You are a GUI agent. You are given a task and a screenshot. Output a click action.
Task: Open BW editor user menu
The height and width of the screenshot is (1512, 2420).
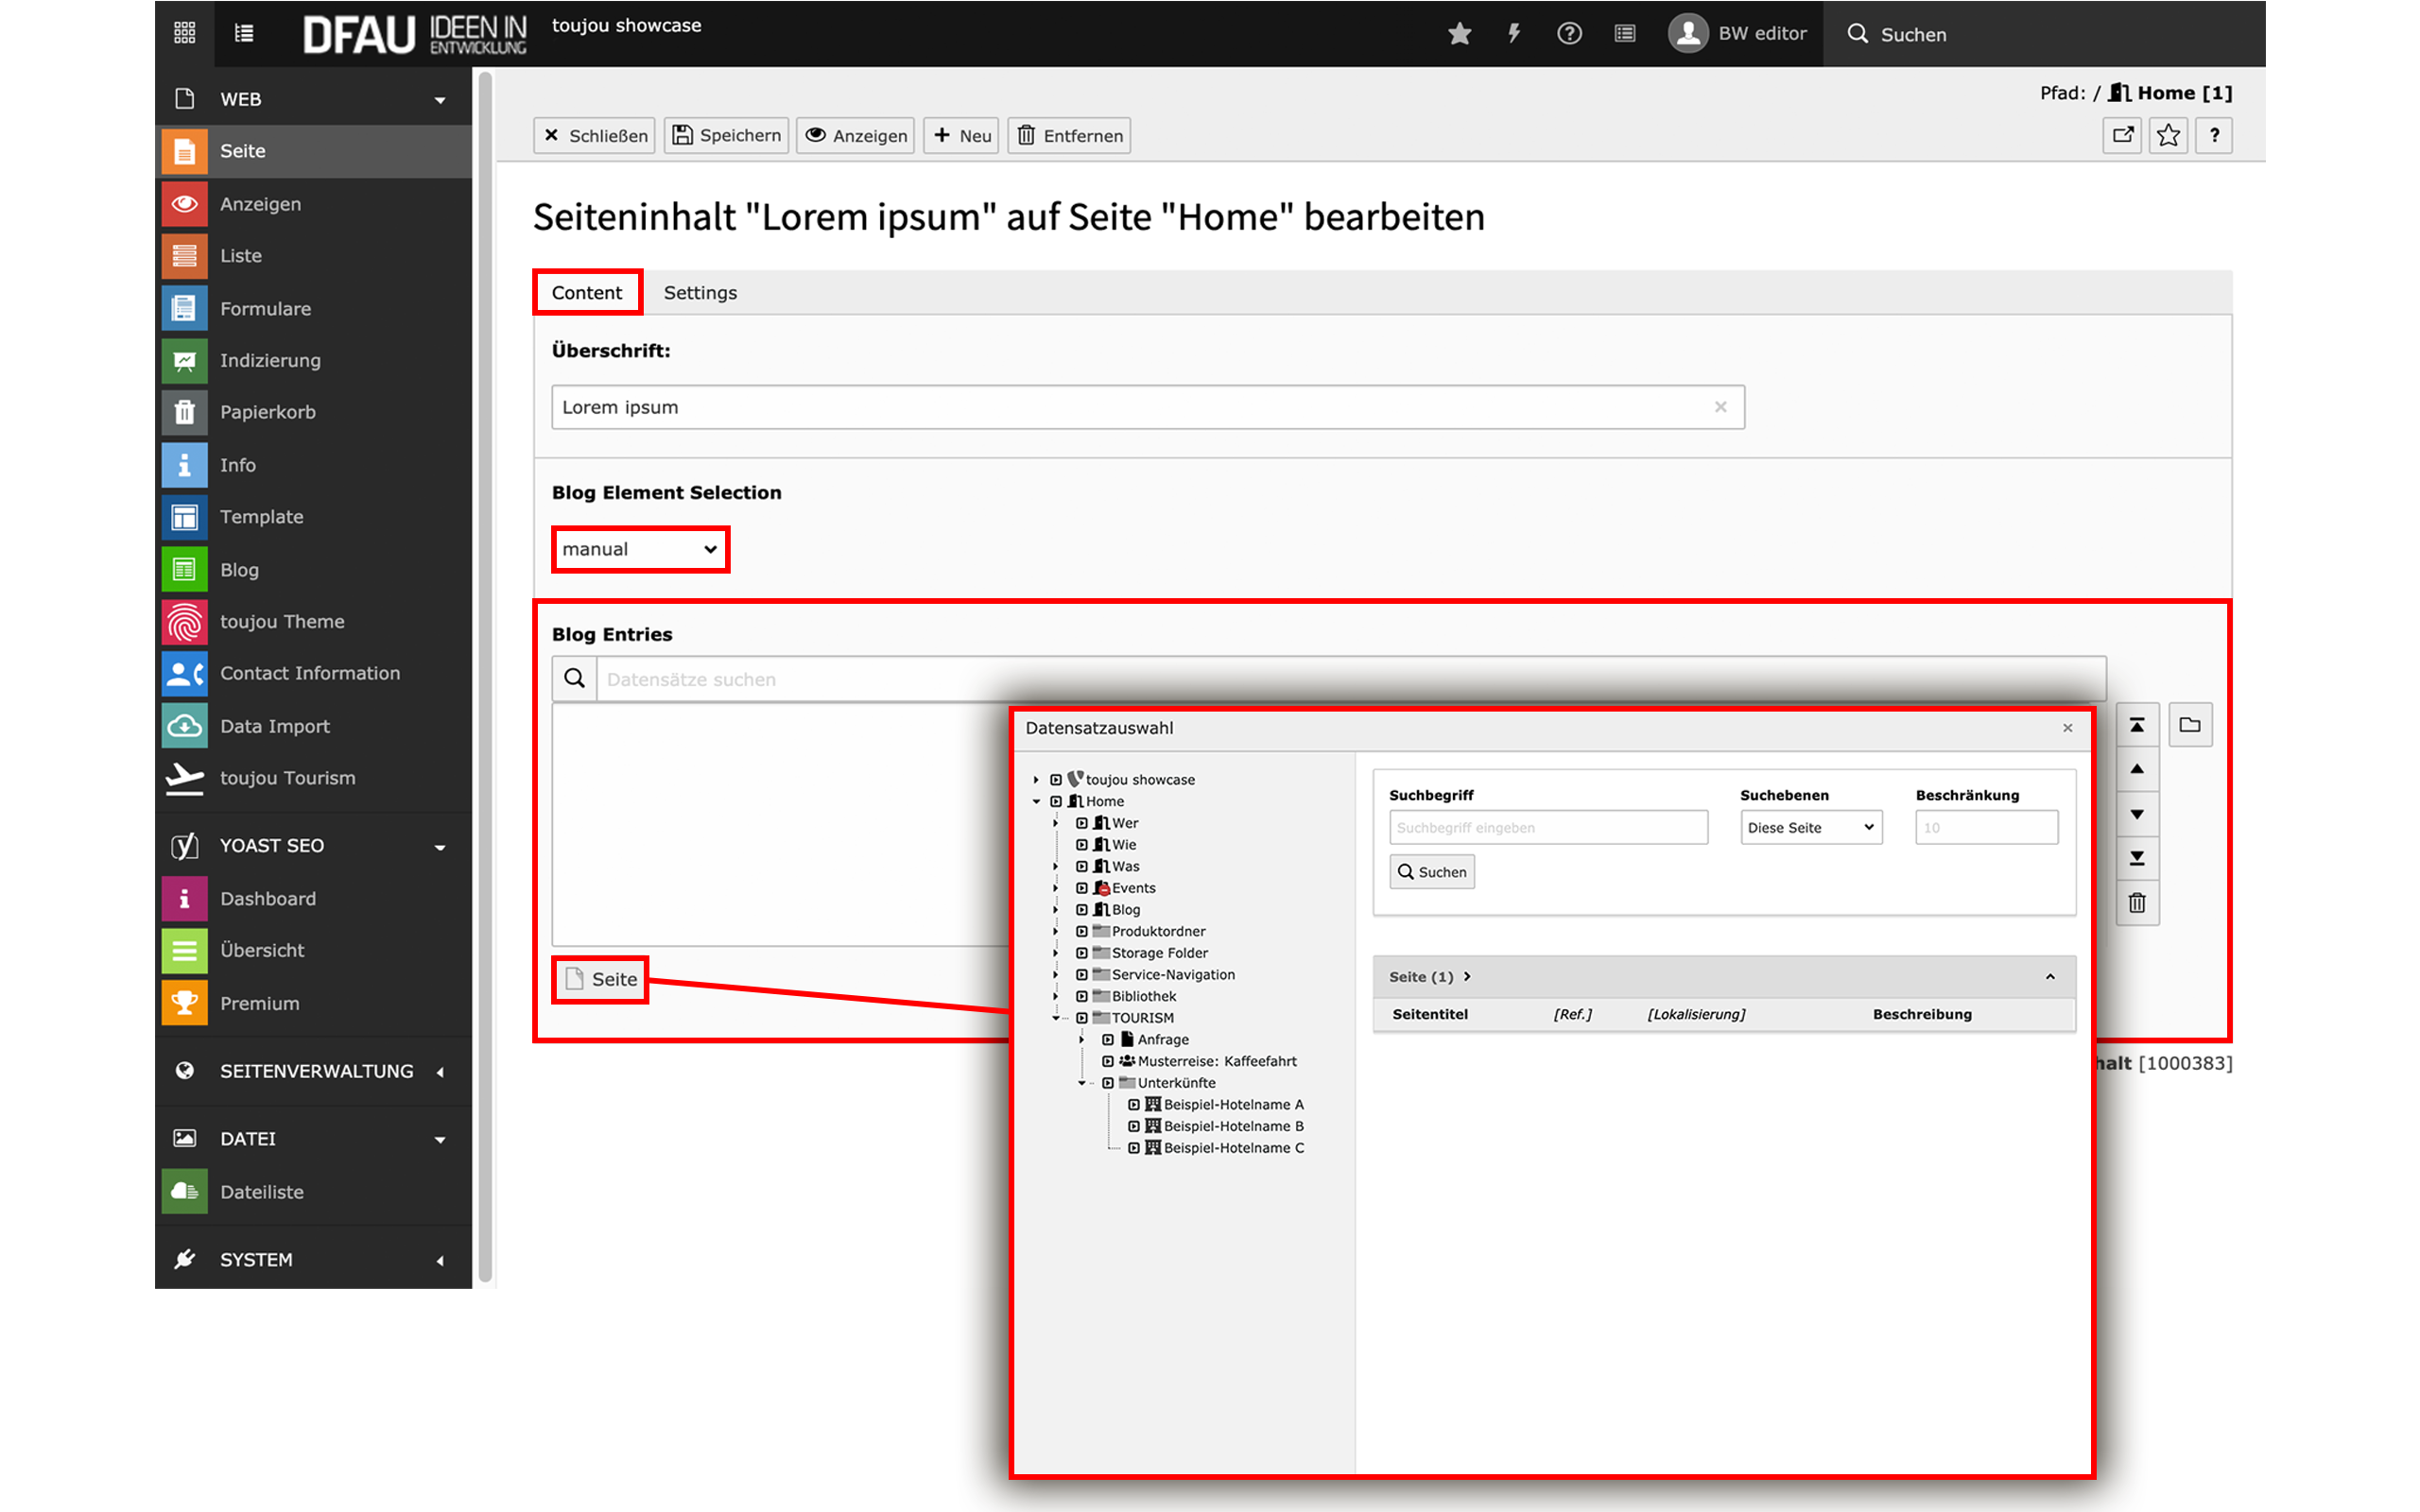coord(1738,34)
